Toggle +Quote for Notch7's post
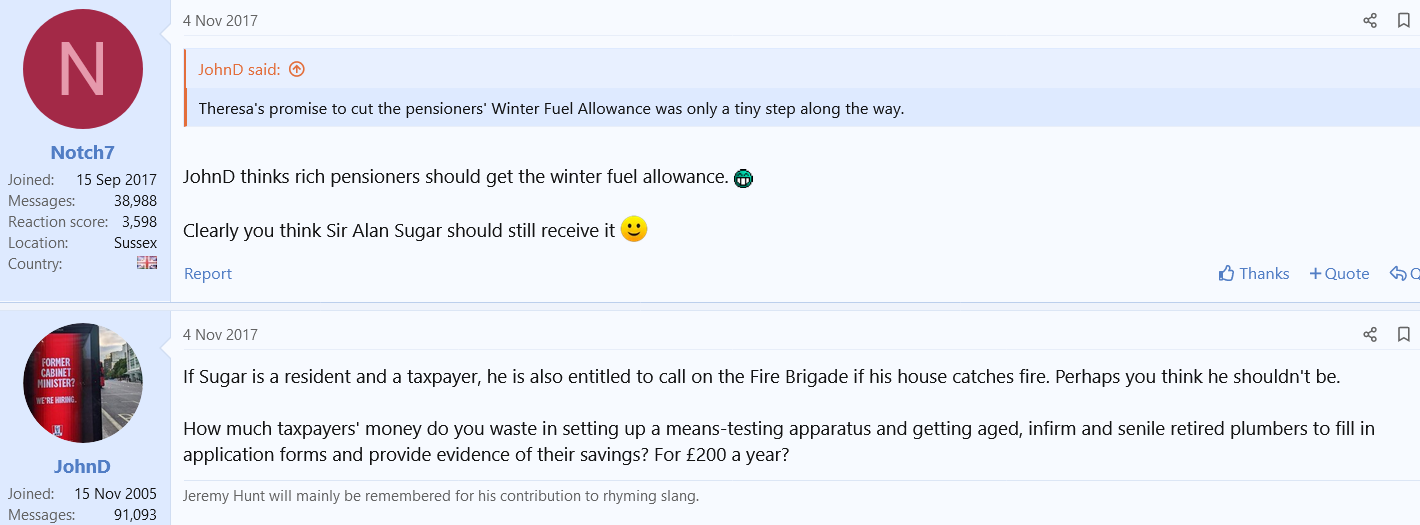This screenshot has height=525, width=1420. [1339, 274]
